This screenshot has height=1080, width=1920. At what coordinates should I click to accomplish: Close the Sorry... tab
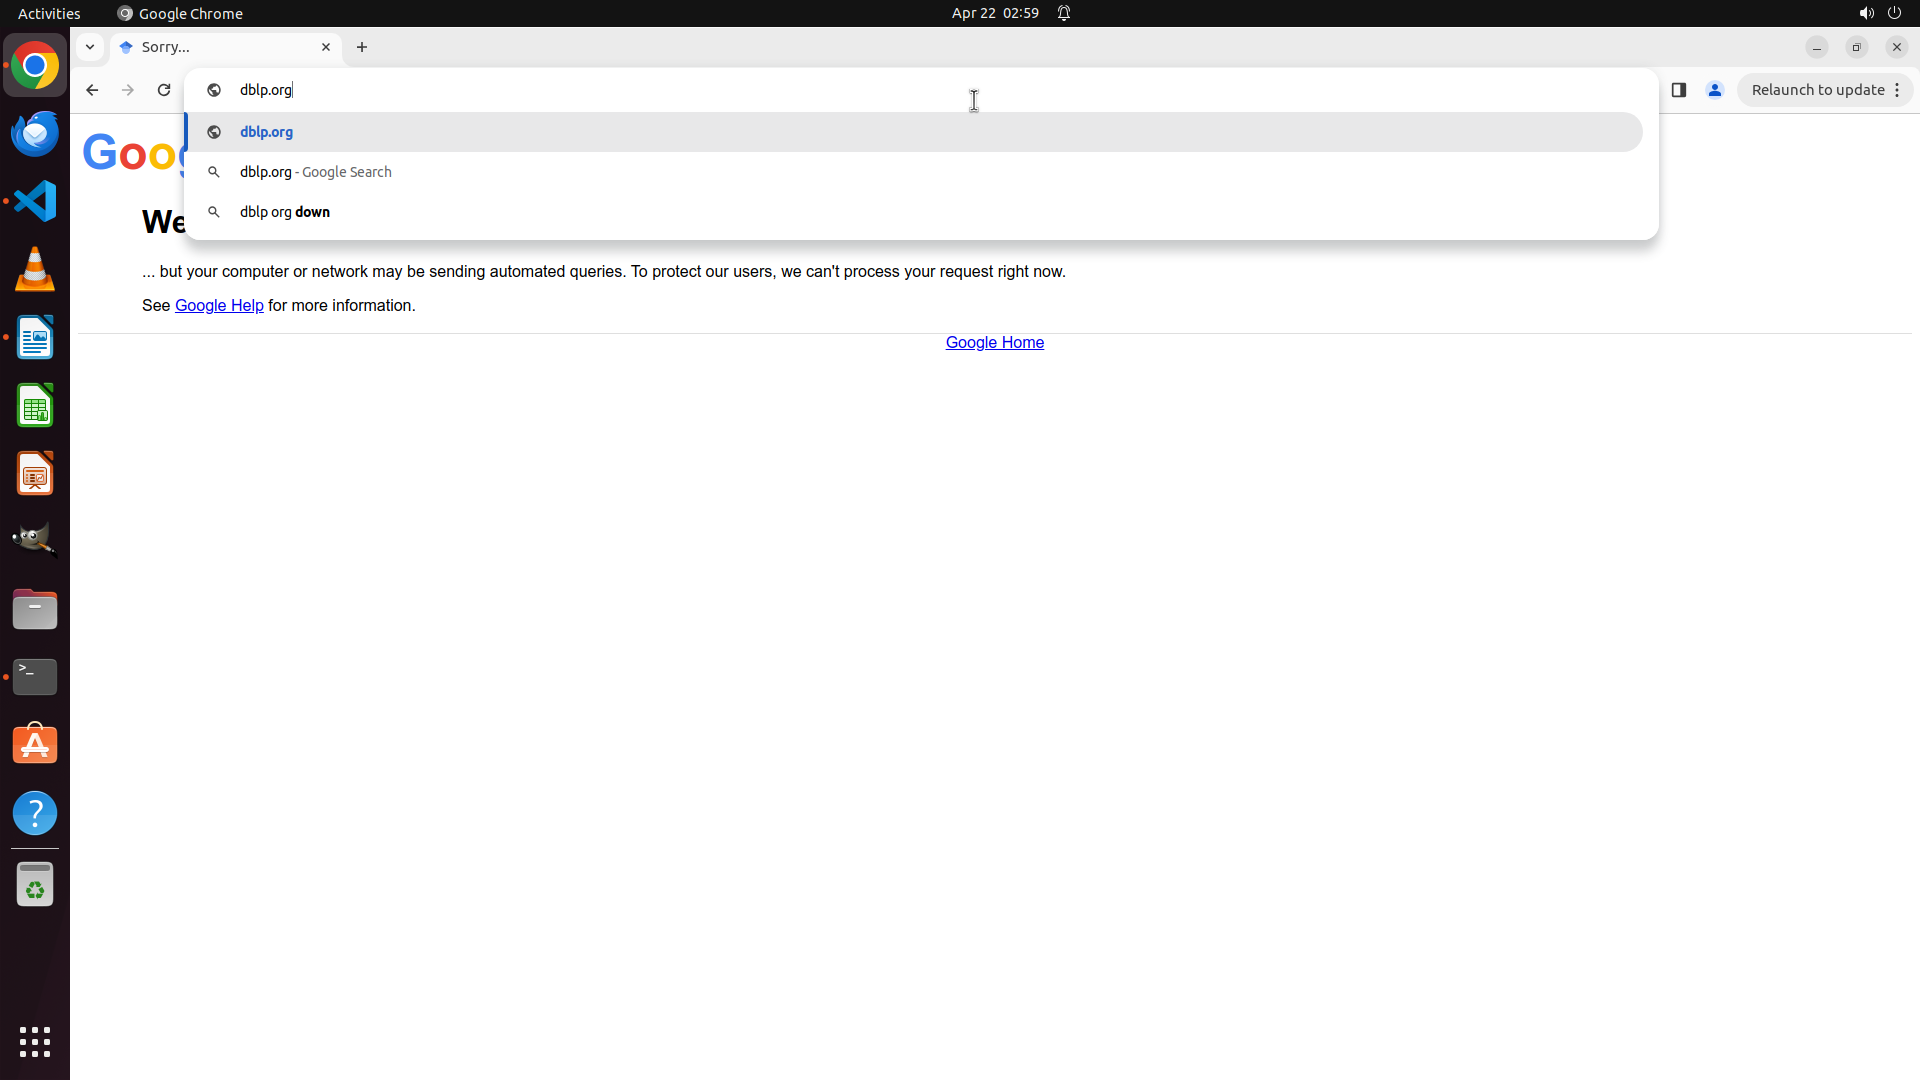326,47
